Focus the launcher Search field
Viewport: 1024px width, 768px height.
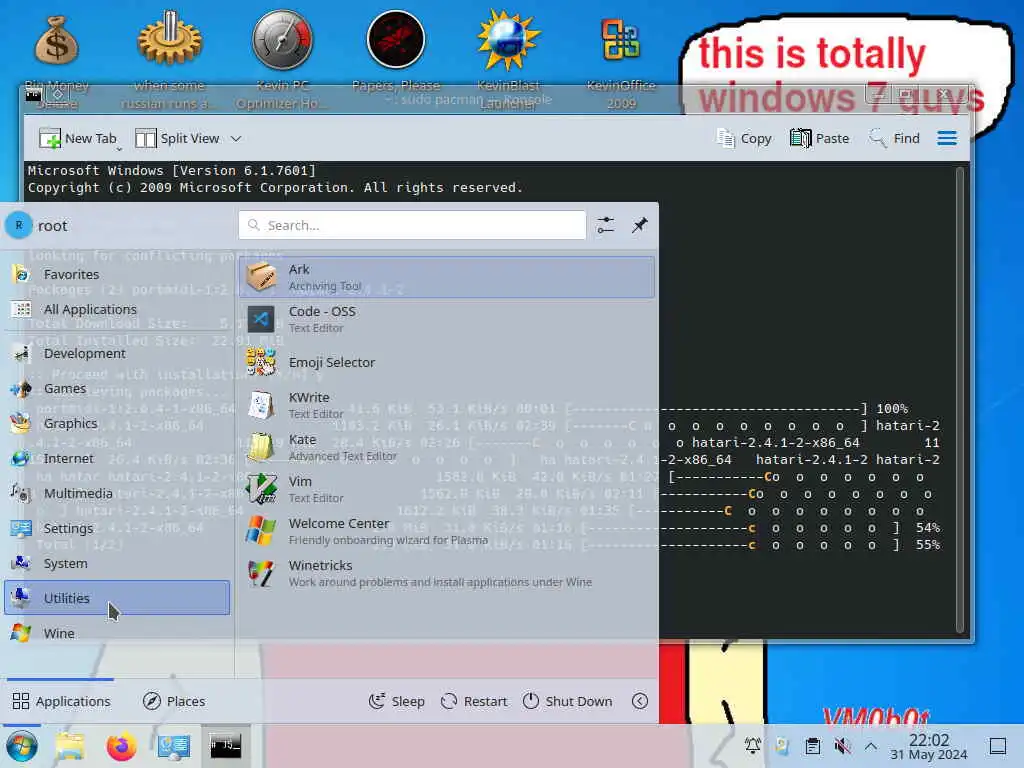pyautogui.click(x=412, y=225)
